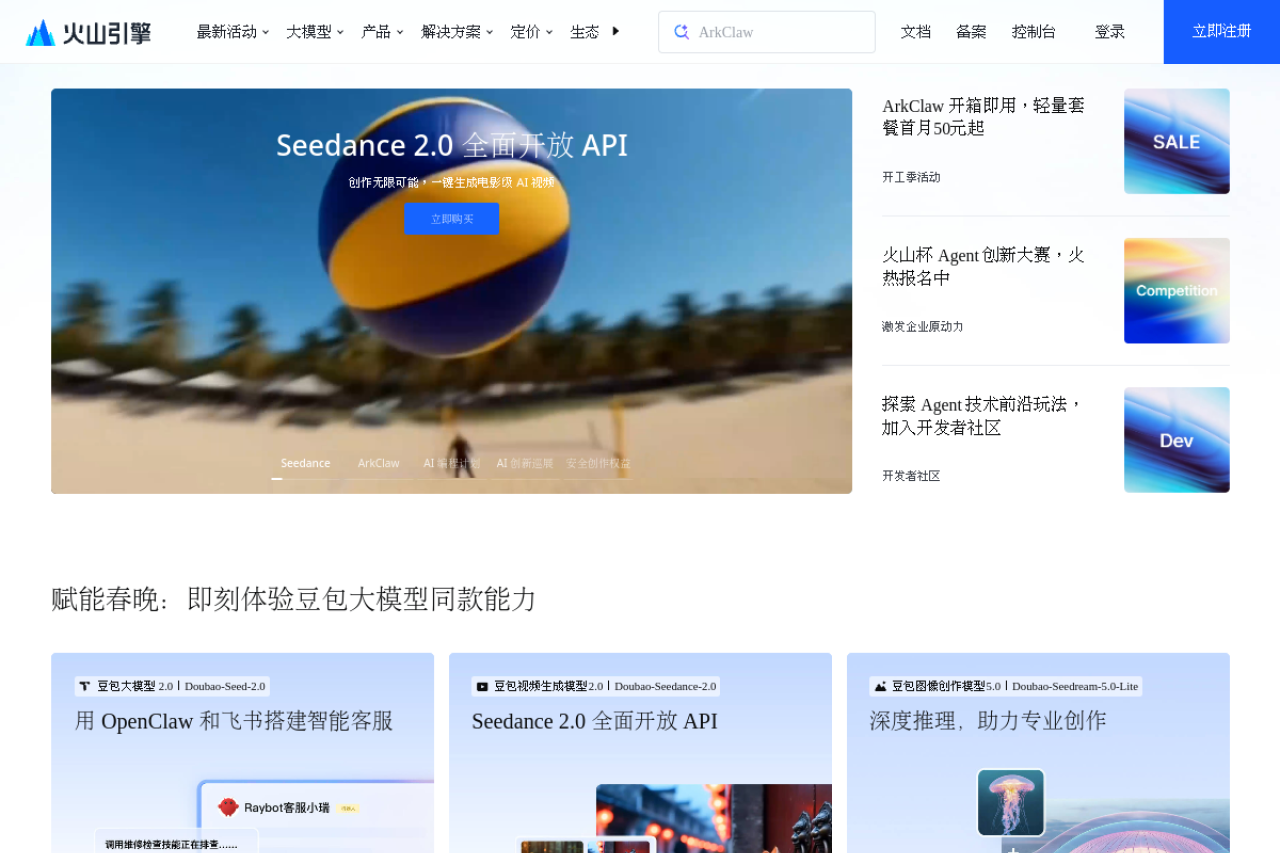This screenshot has height=853, width=1280.
Task: Click the 火山引擎 logo
Action: point(88,32)
